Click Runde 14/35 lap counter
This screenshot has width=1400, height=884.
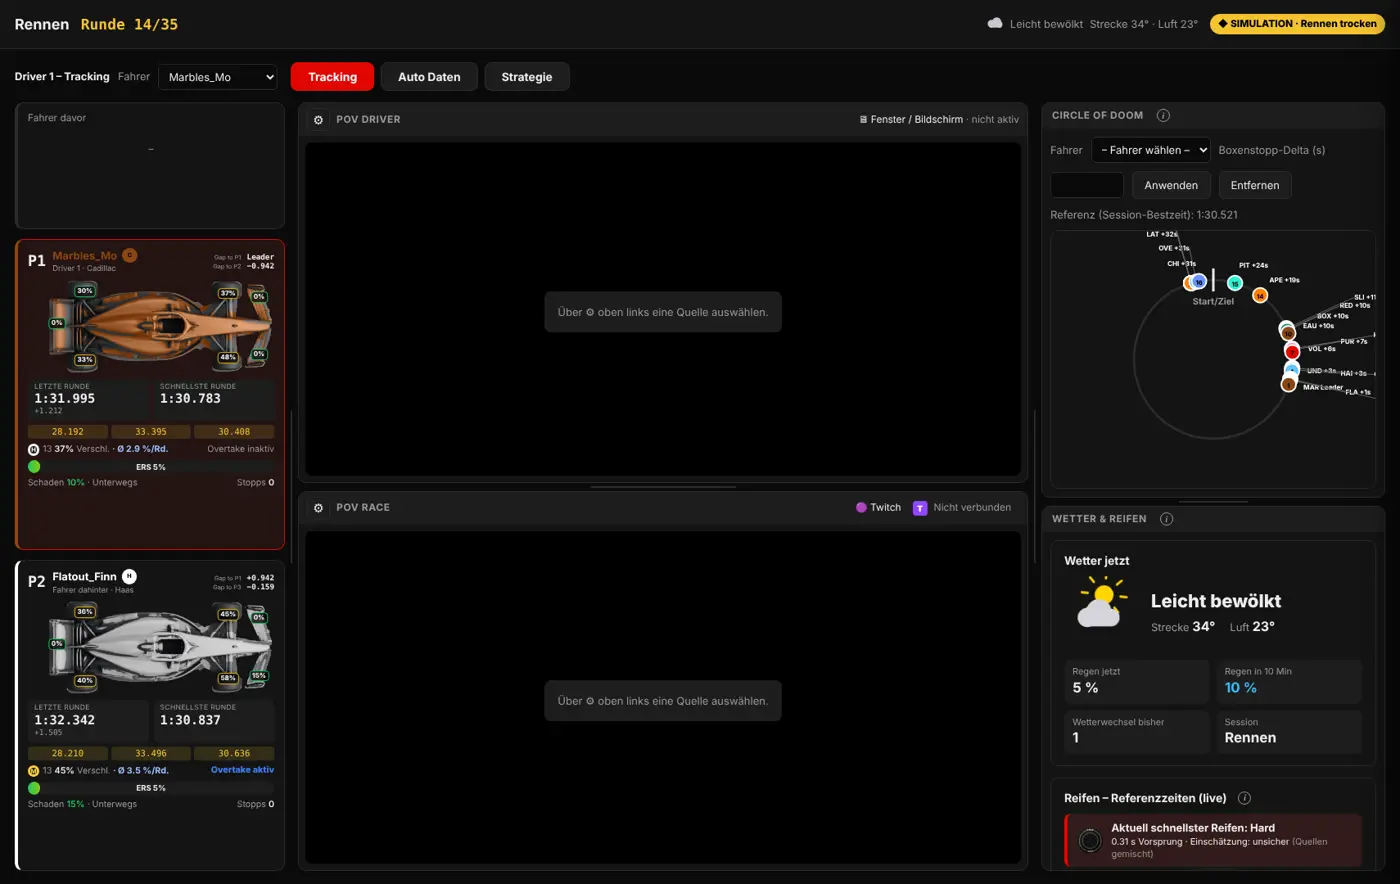[x=129, y=24]
